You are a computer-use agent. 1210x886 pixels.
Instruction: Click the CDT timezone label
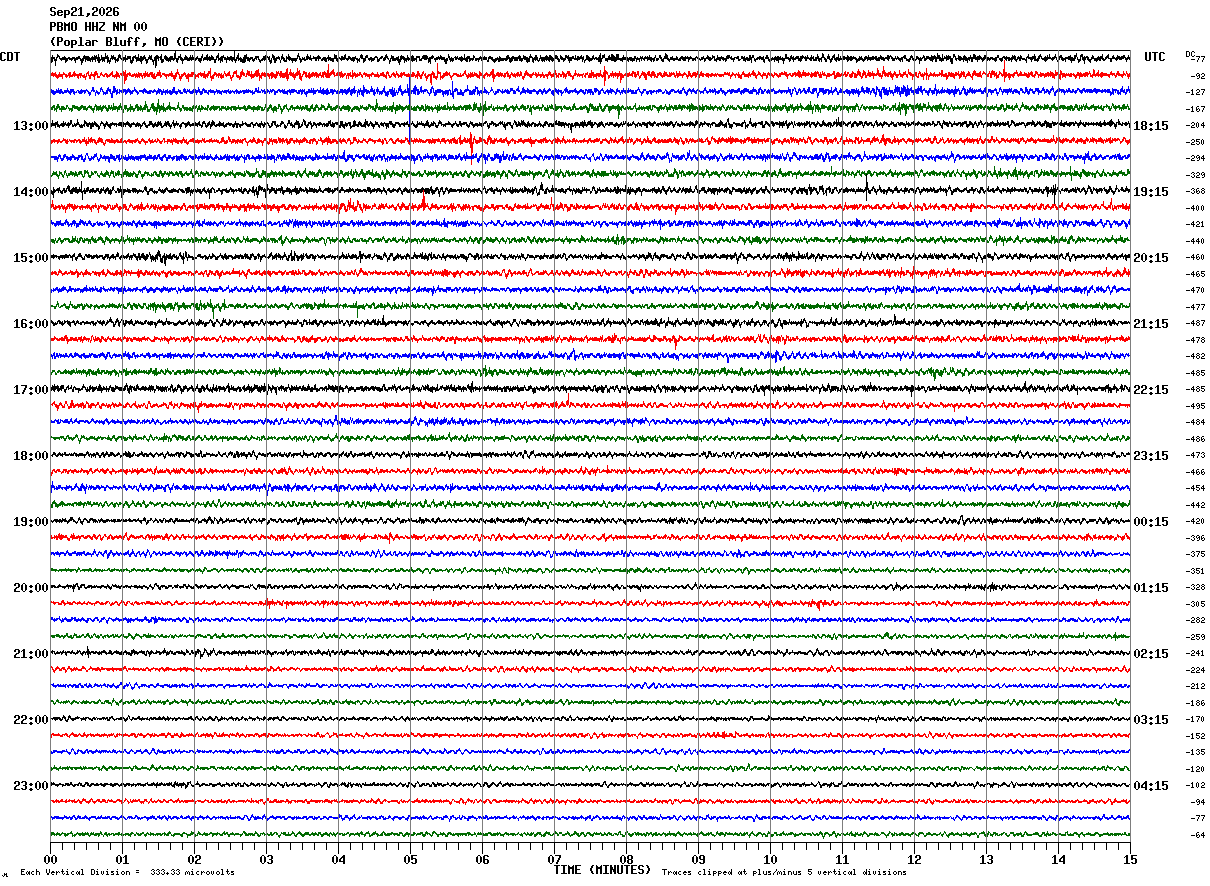[x=10, y=57]
